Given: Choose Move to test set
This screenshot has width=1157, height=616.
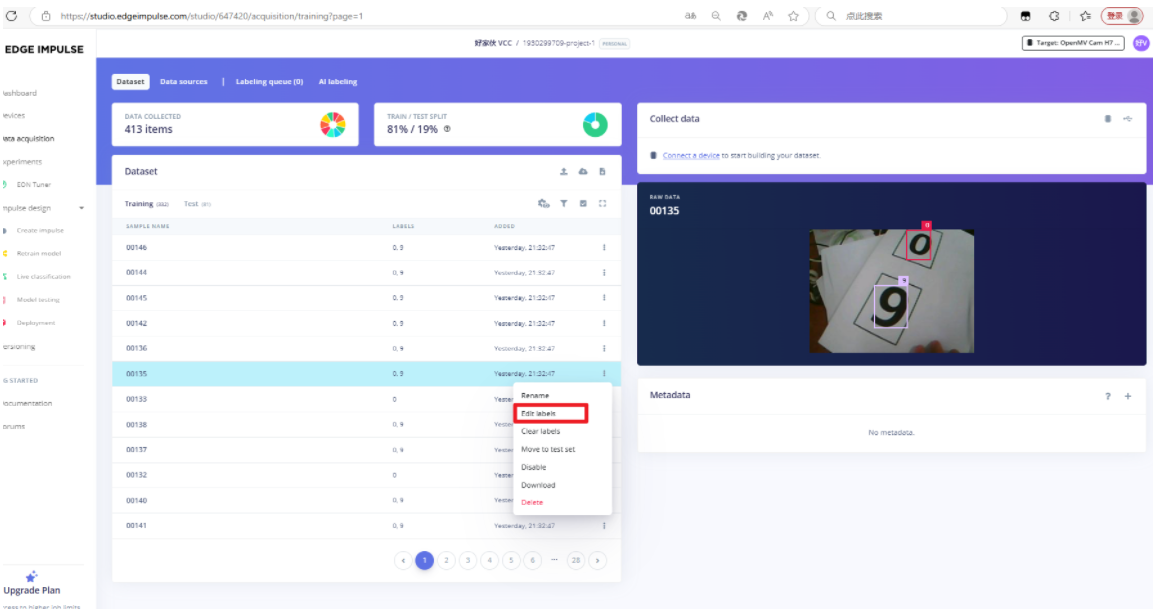Looking at the screenshot, I should tap(548, 449).
